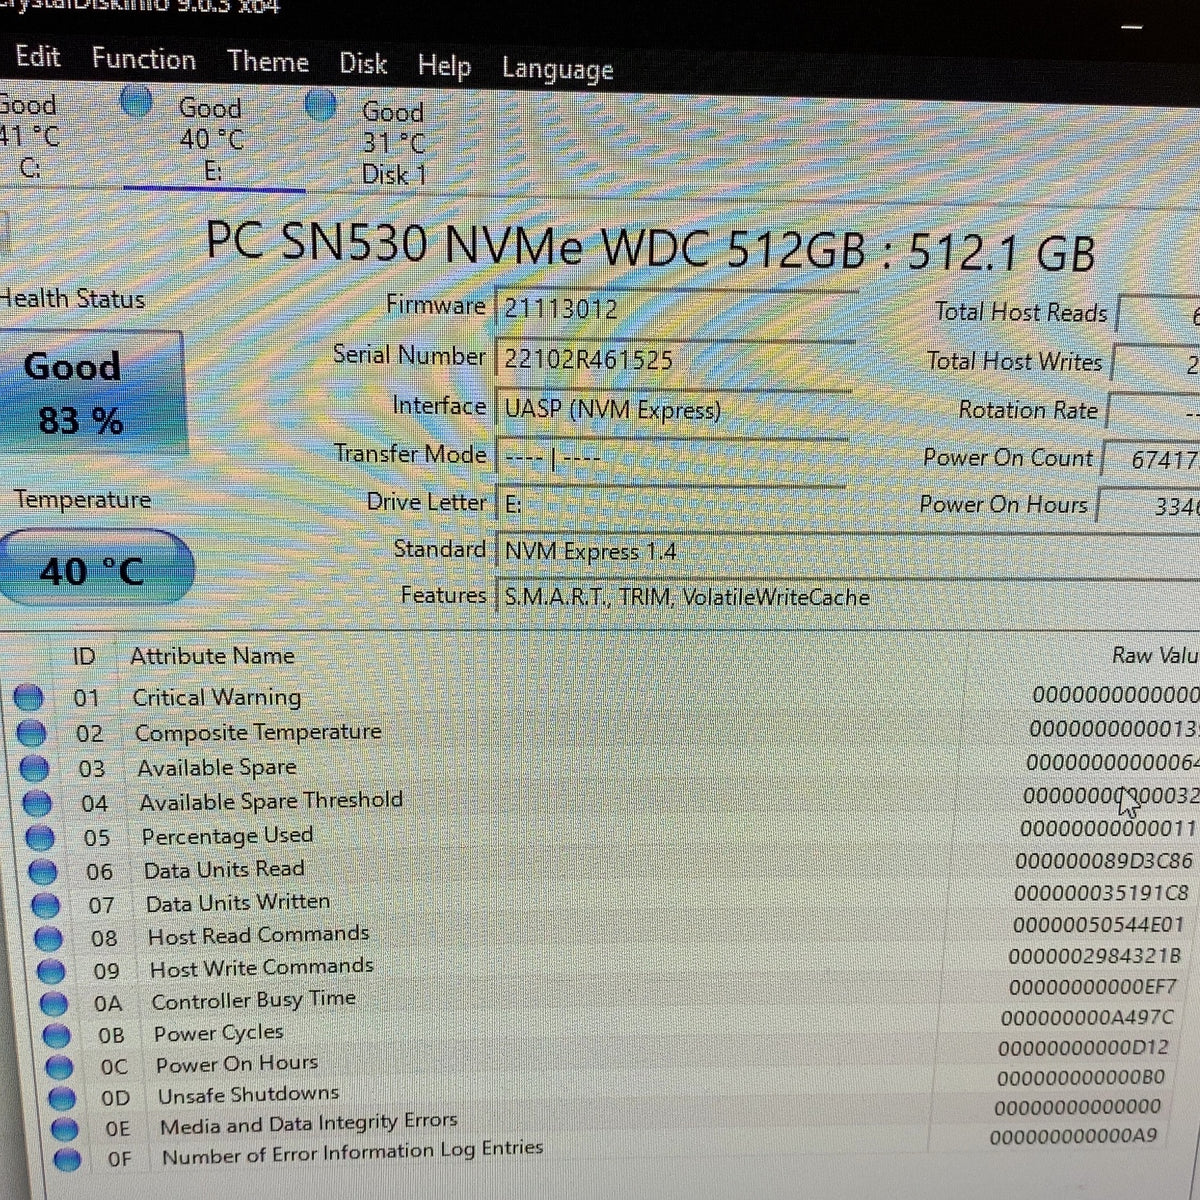Click the Rotation Rate value box
Screen dimensions: 1200x1200
1154,412
